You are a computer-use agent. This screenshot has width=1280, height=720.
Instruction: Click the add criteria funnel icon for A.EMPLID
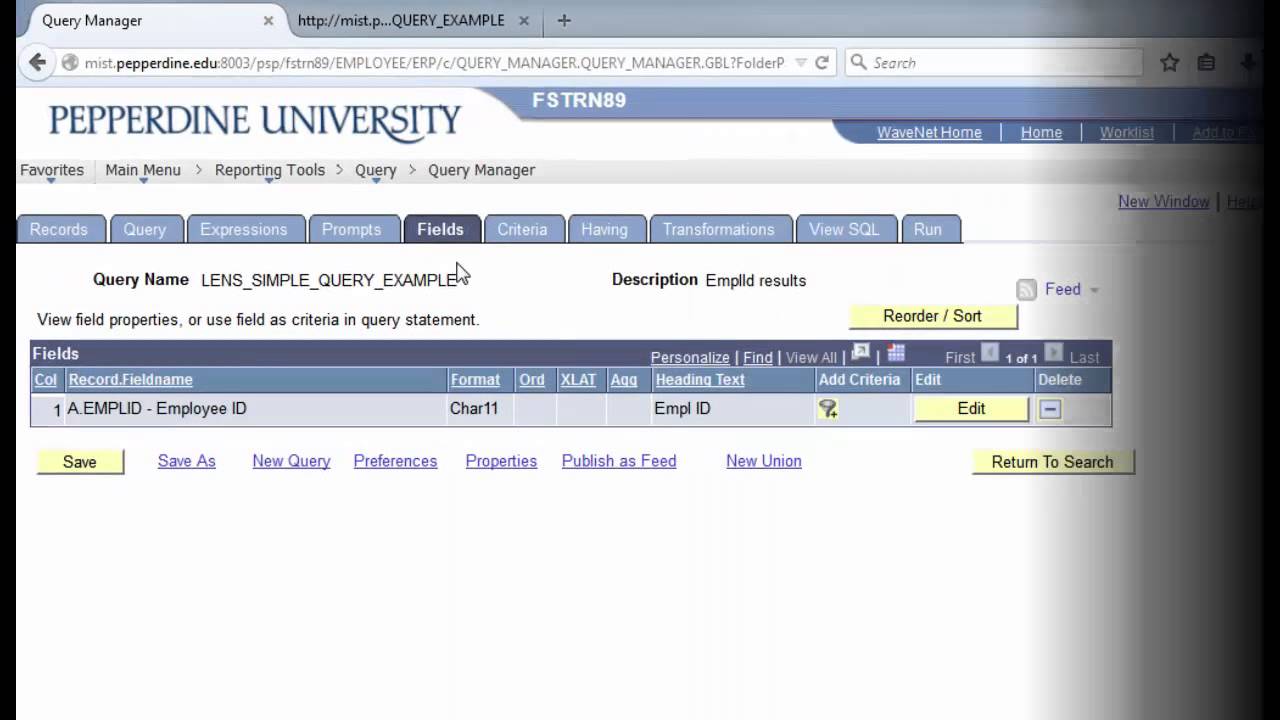(x=828, y=409)
